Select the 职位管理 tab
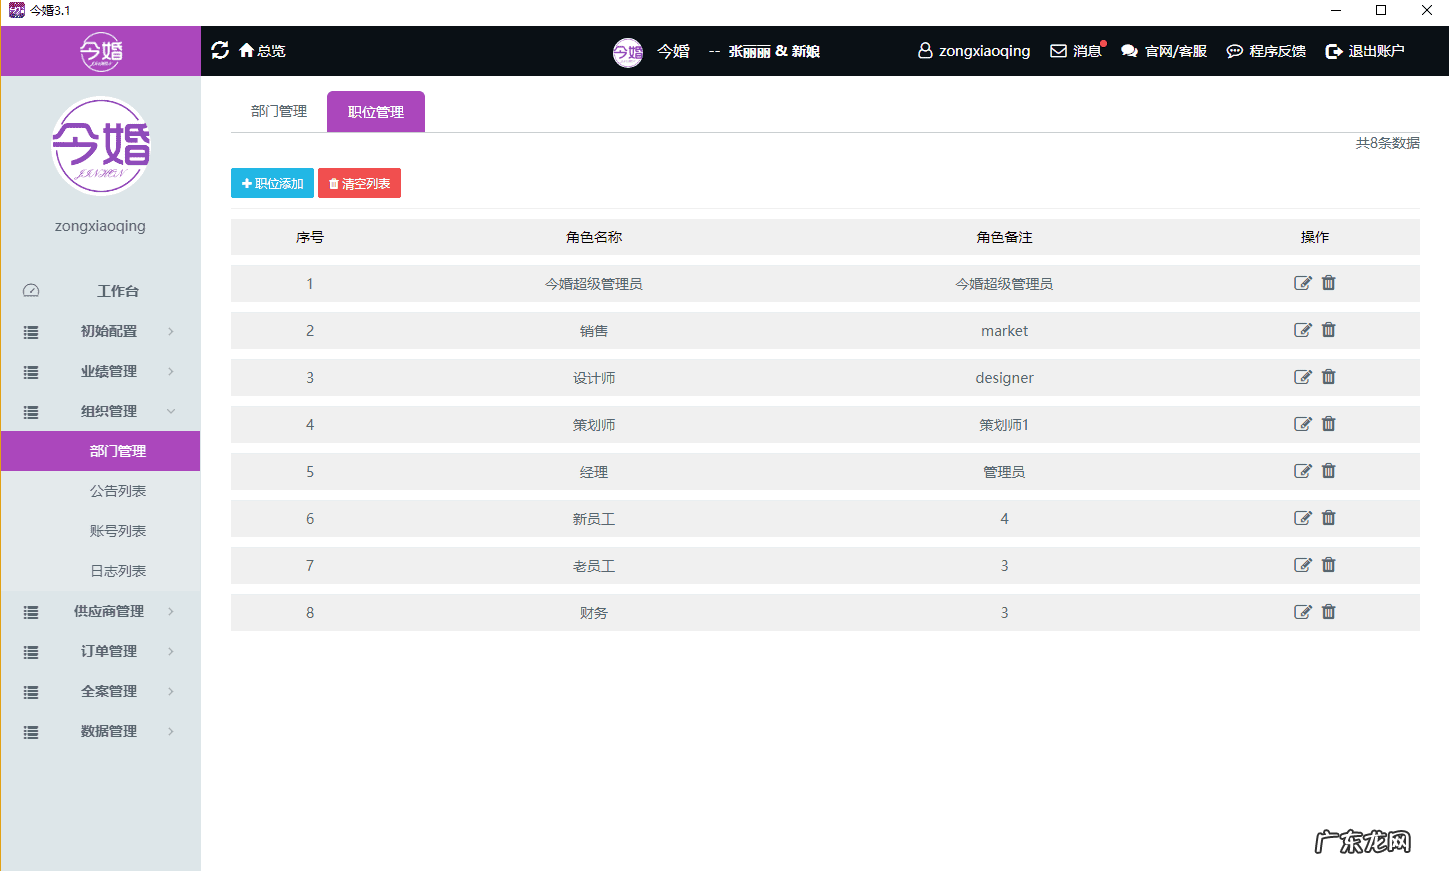The height and width of the screenshot is (871, 1449). pyautogui.click(x=376, y=112)
